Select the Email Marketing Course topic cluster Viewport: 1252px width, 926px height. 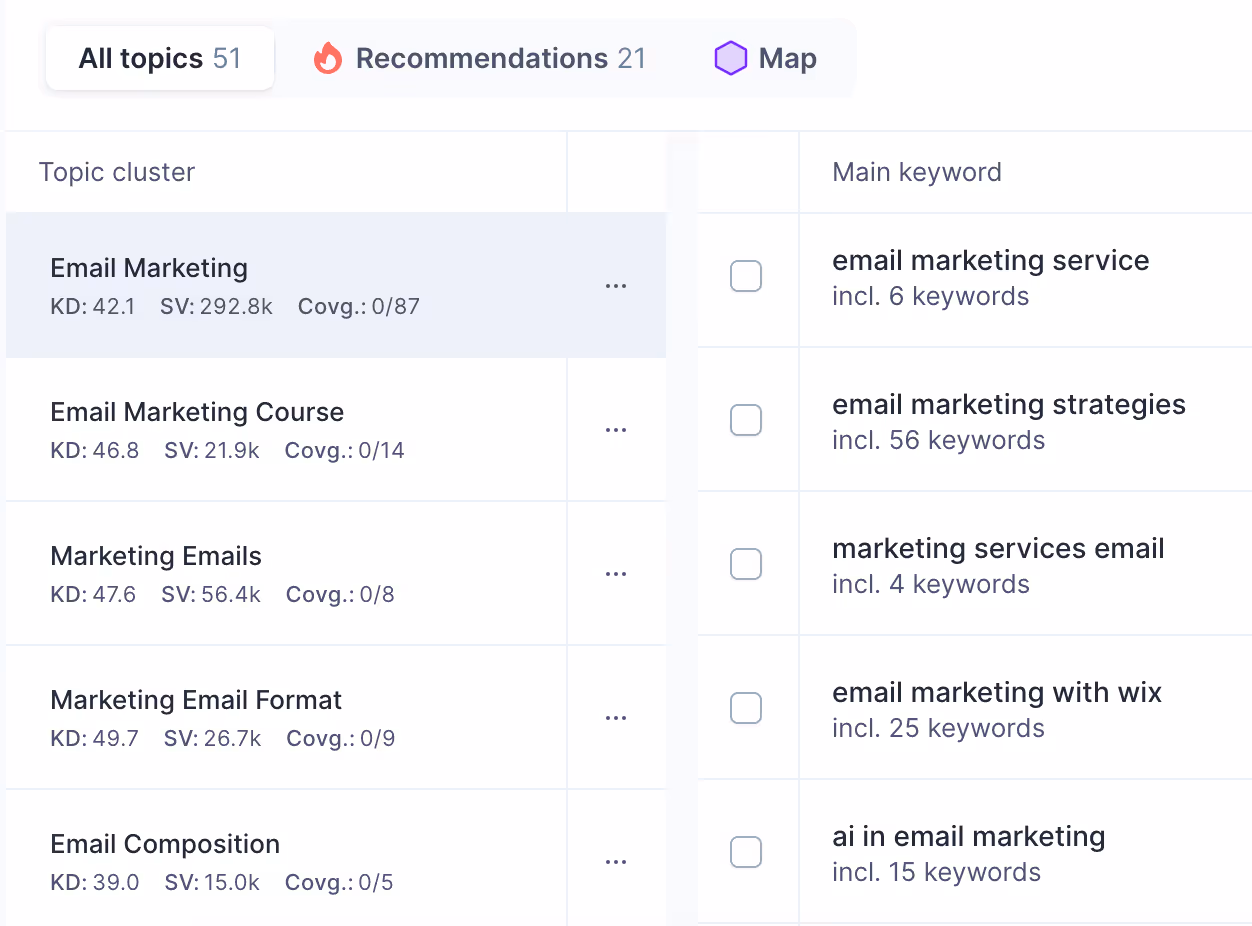(x=286, y=430)
